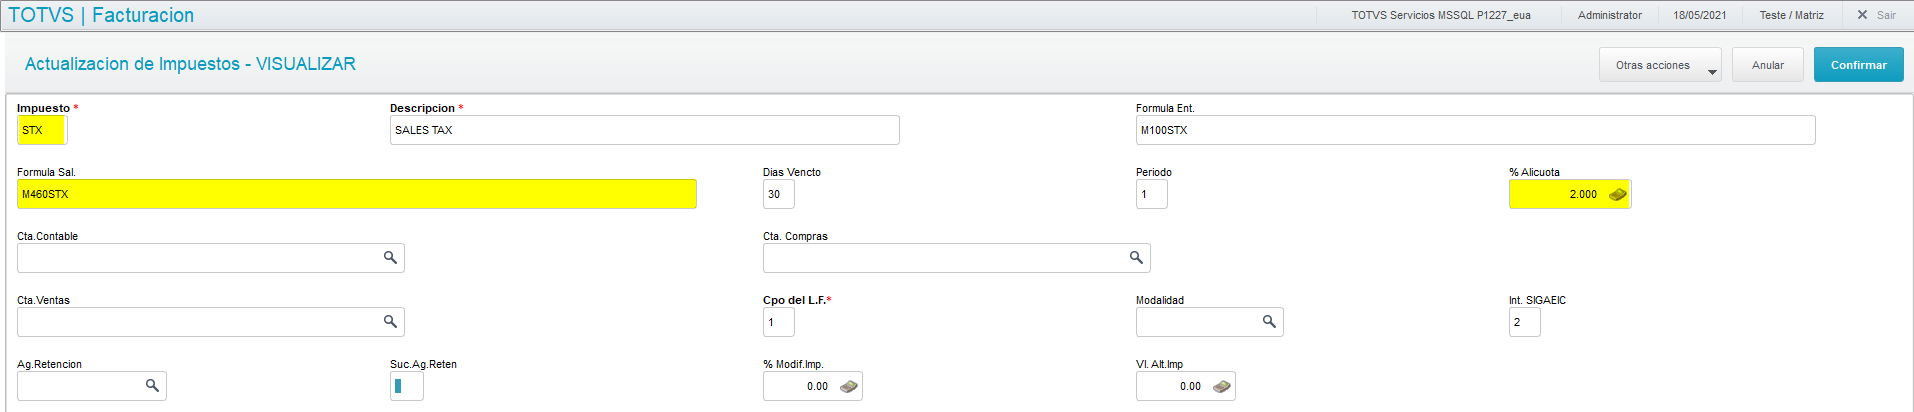
Task: Click the Sair exit button
Action: (x=1876, y=15)
